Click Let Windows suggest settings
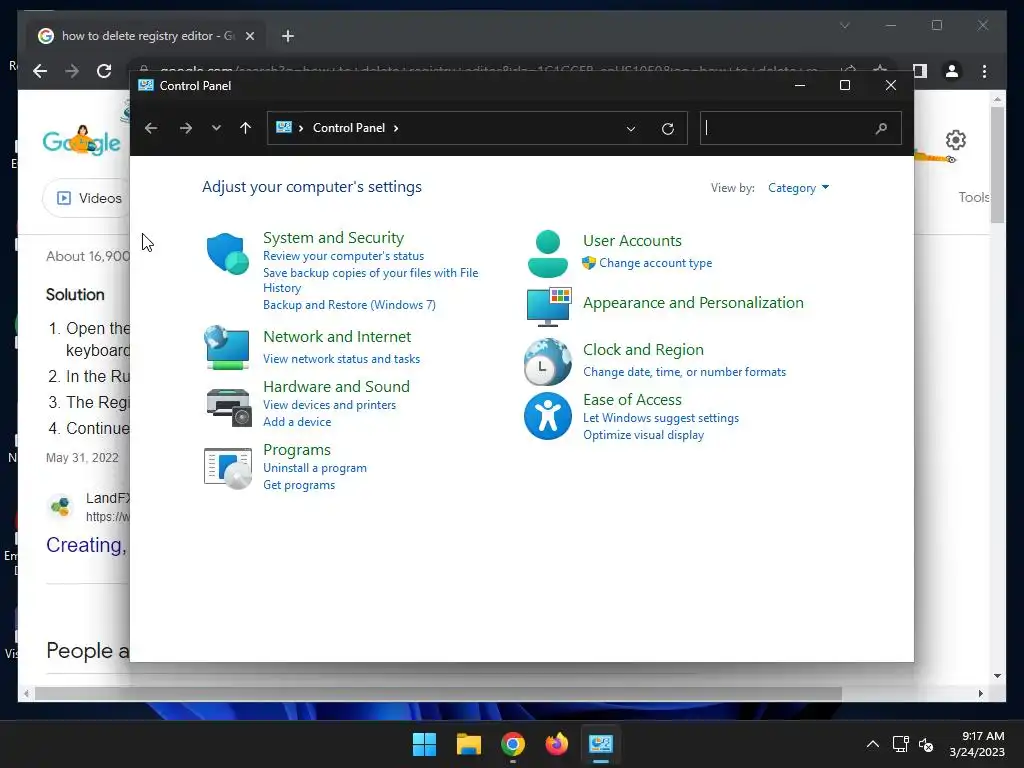Screen dimensions: 1024x768 pyautogui.click(x=661, y=418)
